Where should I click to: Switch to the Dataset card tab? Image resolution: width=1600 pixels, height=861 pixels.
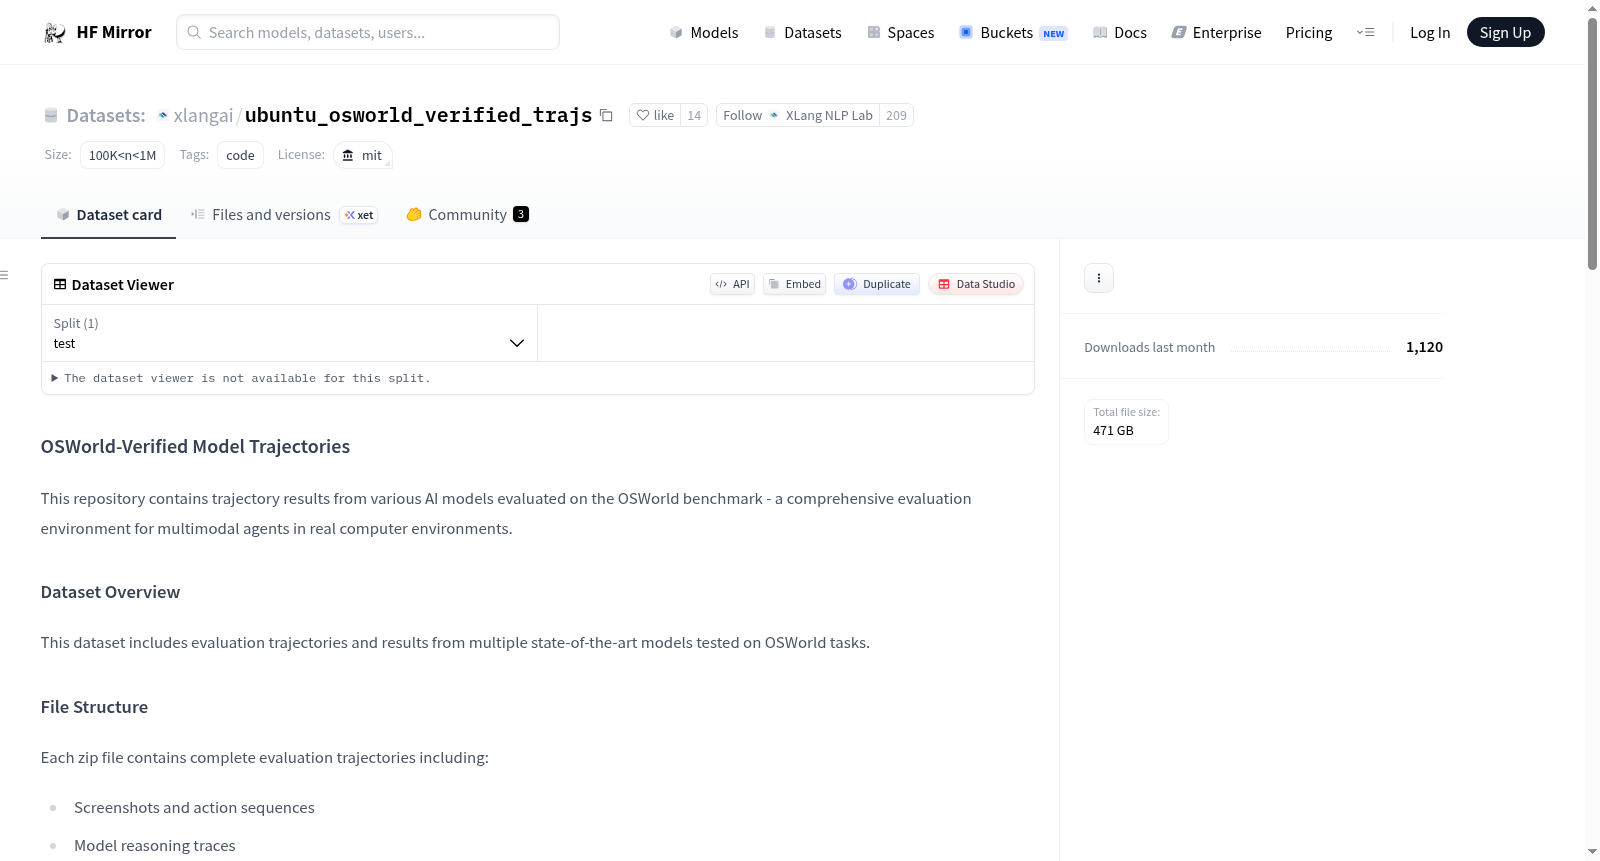(x=108, y=214)
